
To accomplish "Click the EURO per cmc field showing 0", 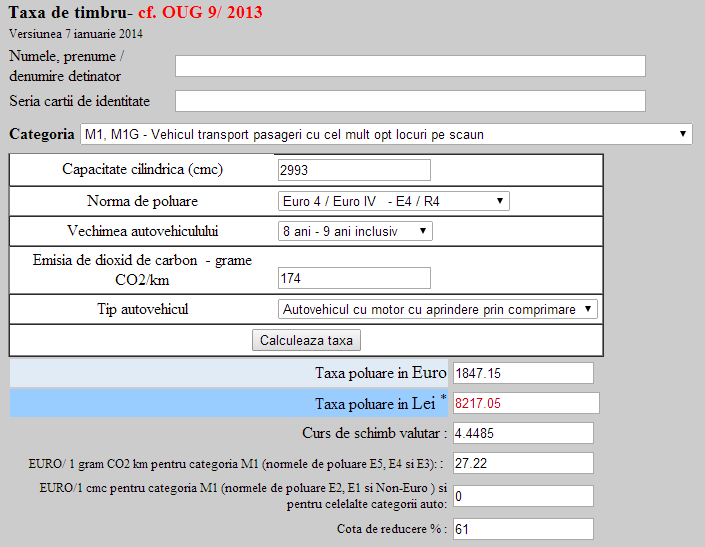I will tap(523, 496).
